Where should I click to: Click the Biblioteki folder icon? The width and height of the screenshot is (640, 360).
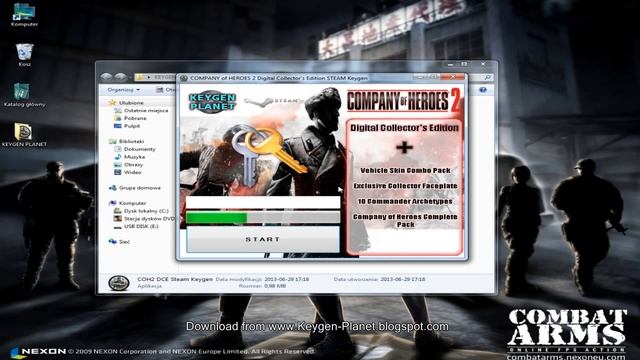113,141
